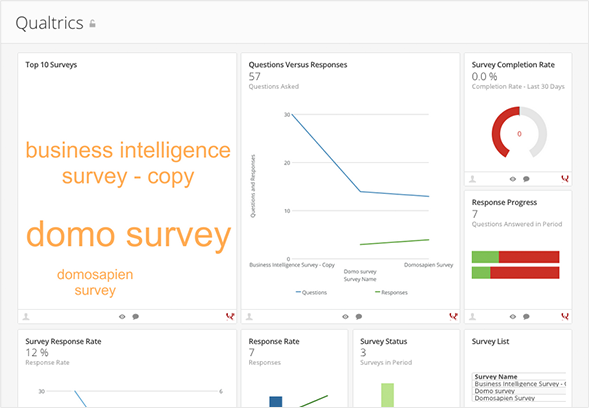Open the Top 10 Surveys card title
This screenshot has height=408, width=589.
pyautogui.click(x=51, y=65)
